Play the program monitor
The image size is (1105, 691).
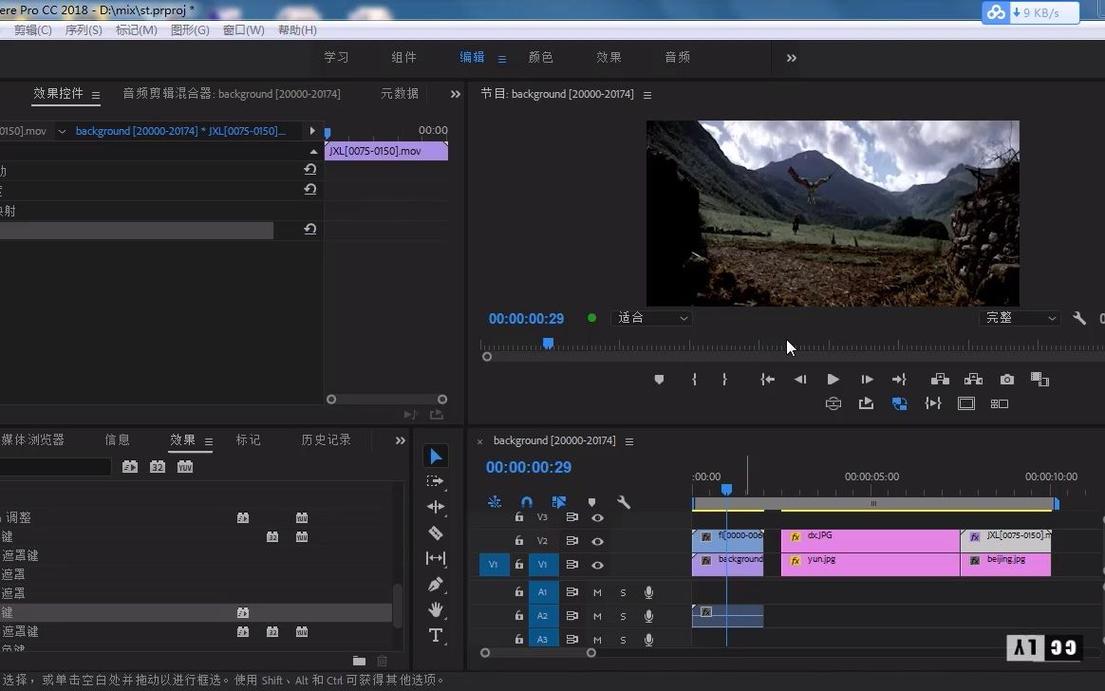click(x=833, y=380)
